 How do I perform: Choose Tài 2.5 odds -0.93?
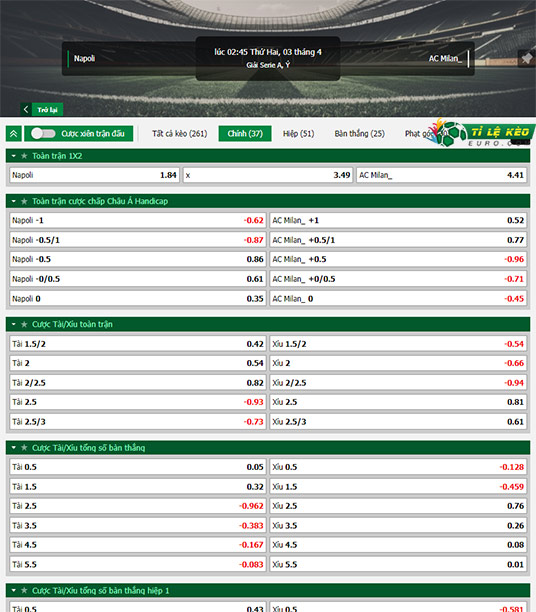138,402
